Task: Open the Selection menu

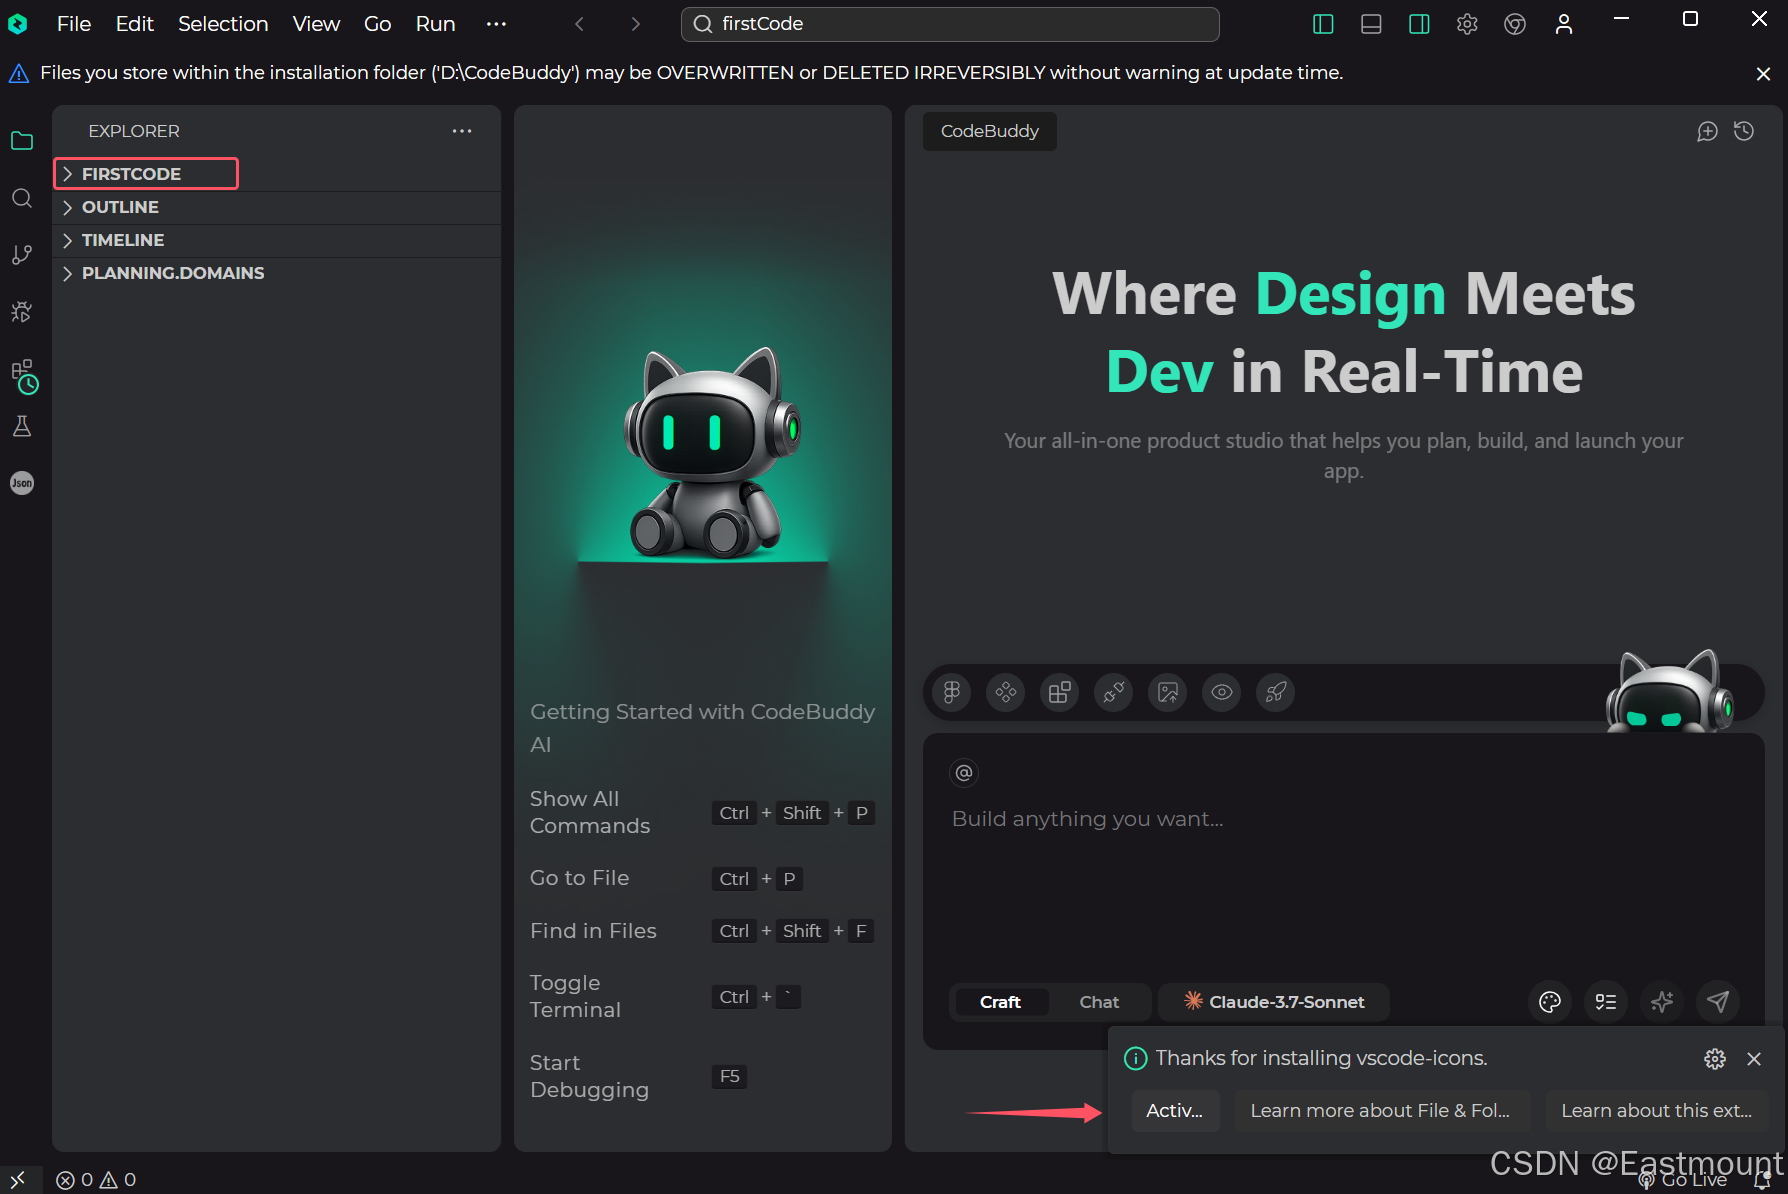Action: 223,24
